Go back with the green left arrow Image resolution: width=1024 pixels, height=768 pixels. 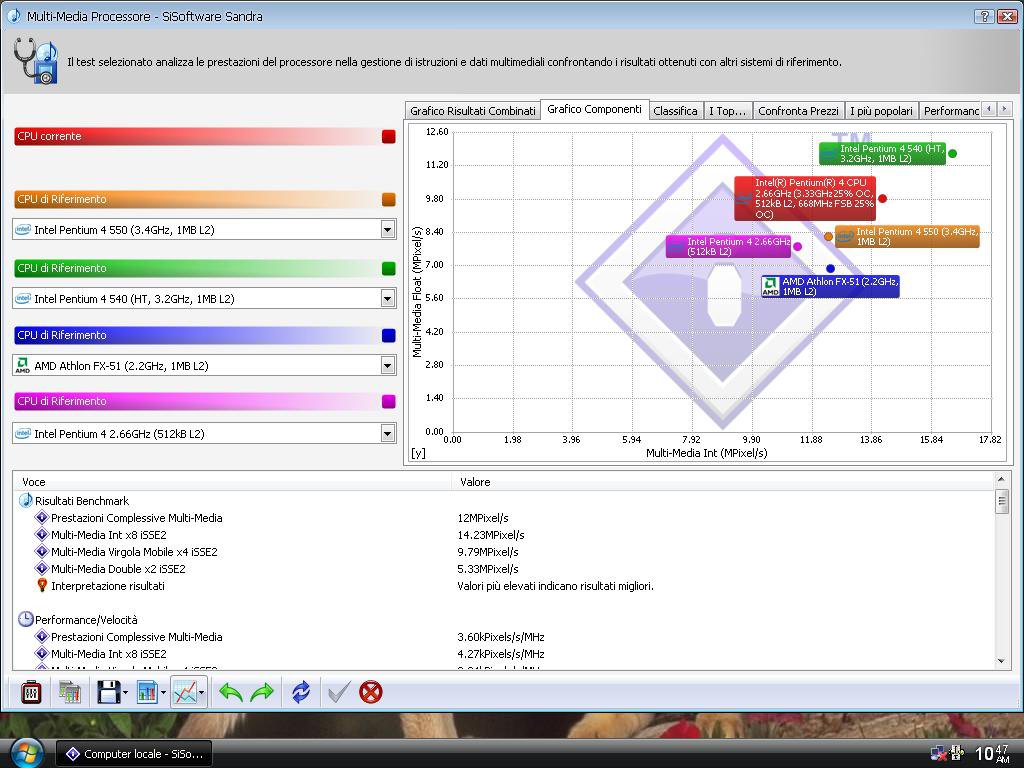(x=231, y=691)
